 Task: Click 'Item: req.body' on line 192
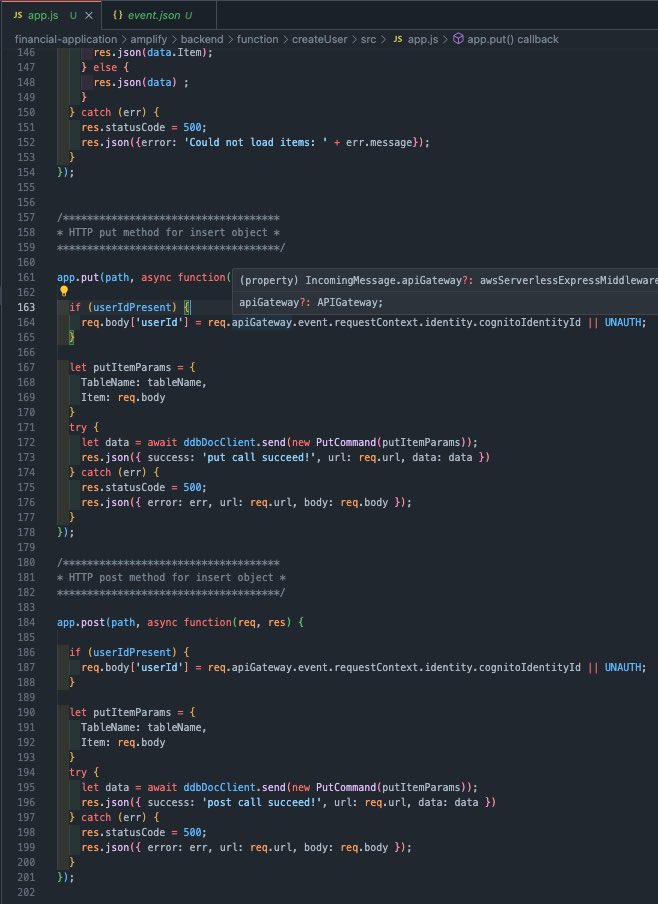pos(123,742)
